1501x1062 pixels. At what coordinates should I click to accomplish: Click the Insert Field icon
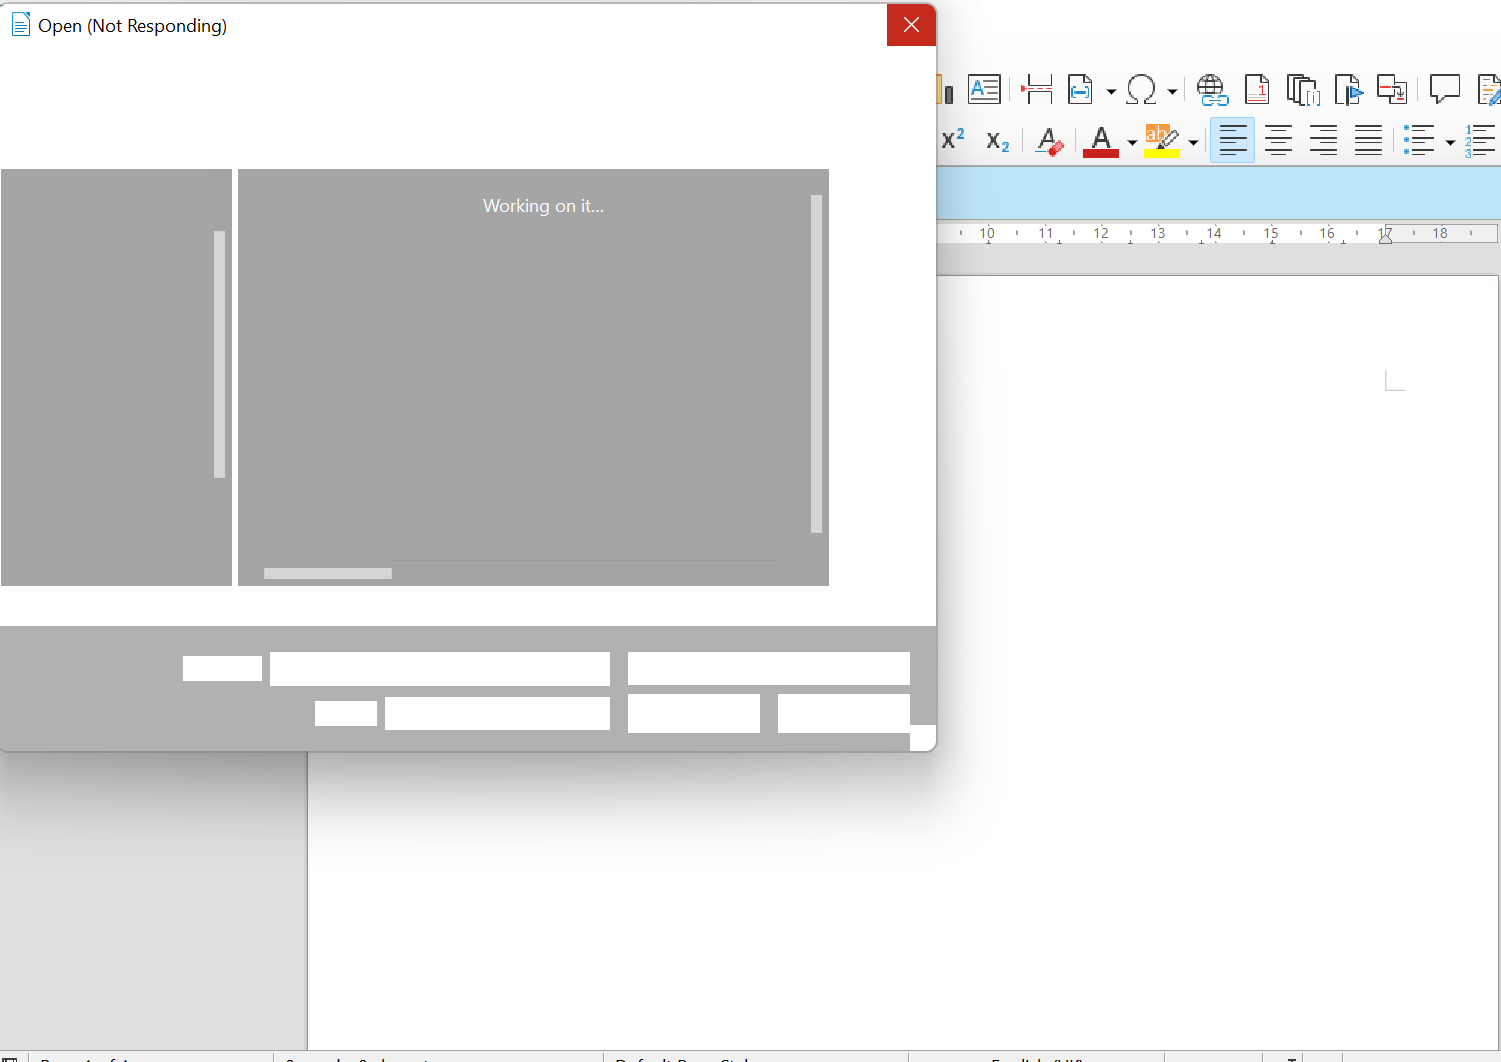click(x=1080, y=90)
